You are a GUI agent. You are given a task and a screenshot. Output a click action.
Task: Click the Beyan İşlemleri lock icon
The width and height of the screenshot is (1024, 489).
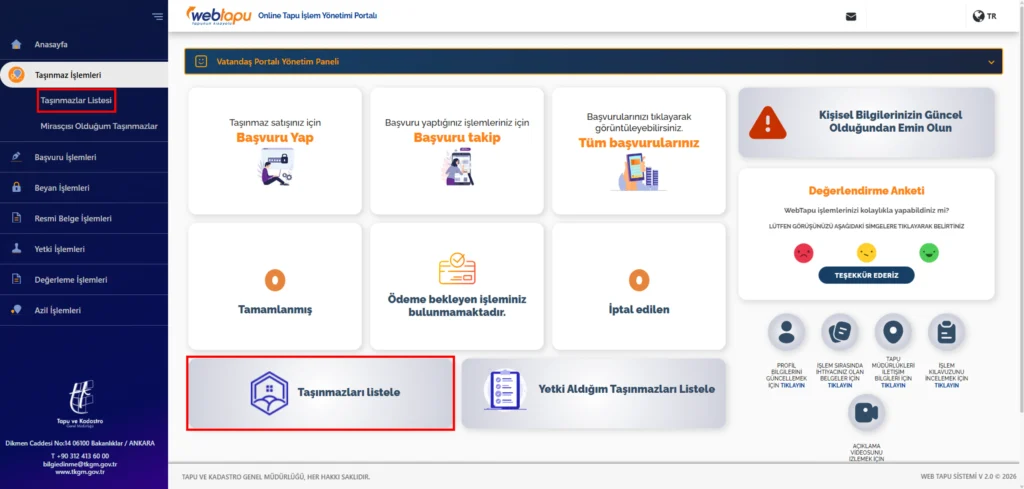16,187
